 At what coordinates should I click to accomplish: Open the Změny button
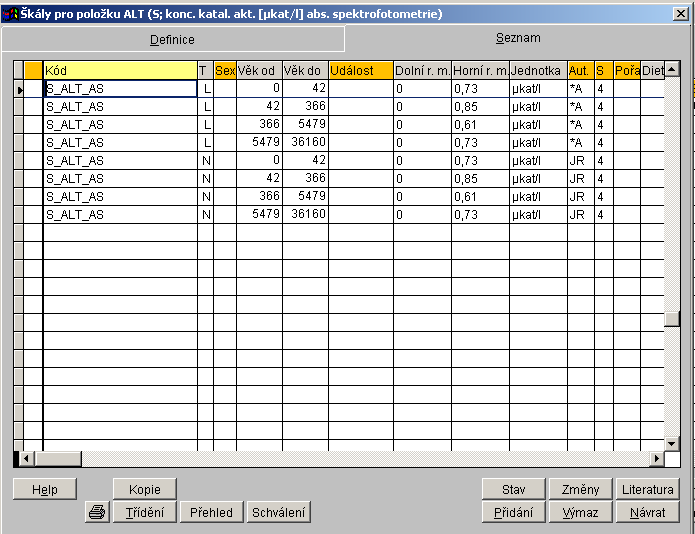point(580,489)
